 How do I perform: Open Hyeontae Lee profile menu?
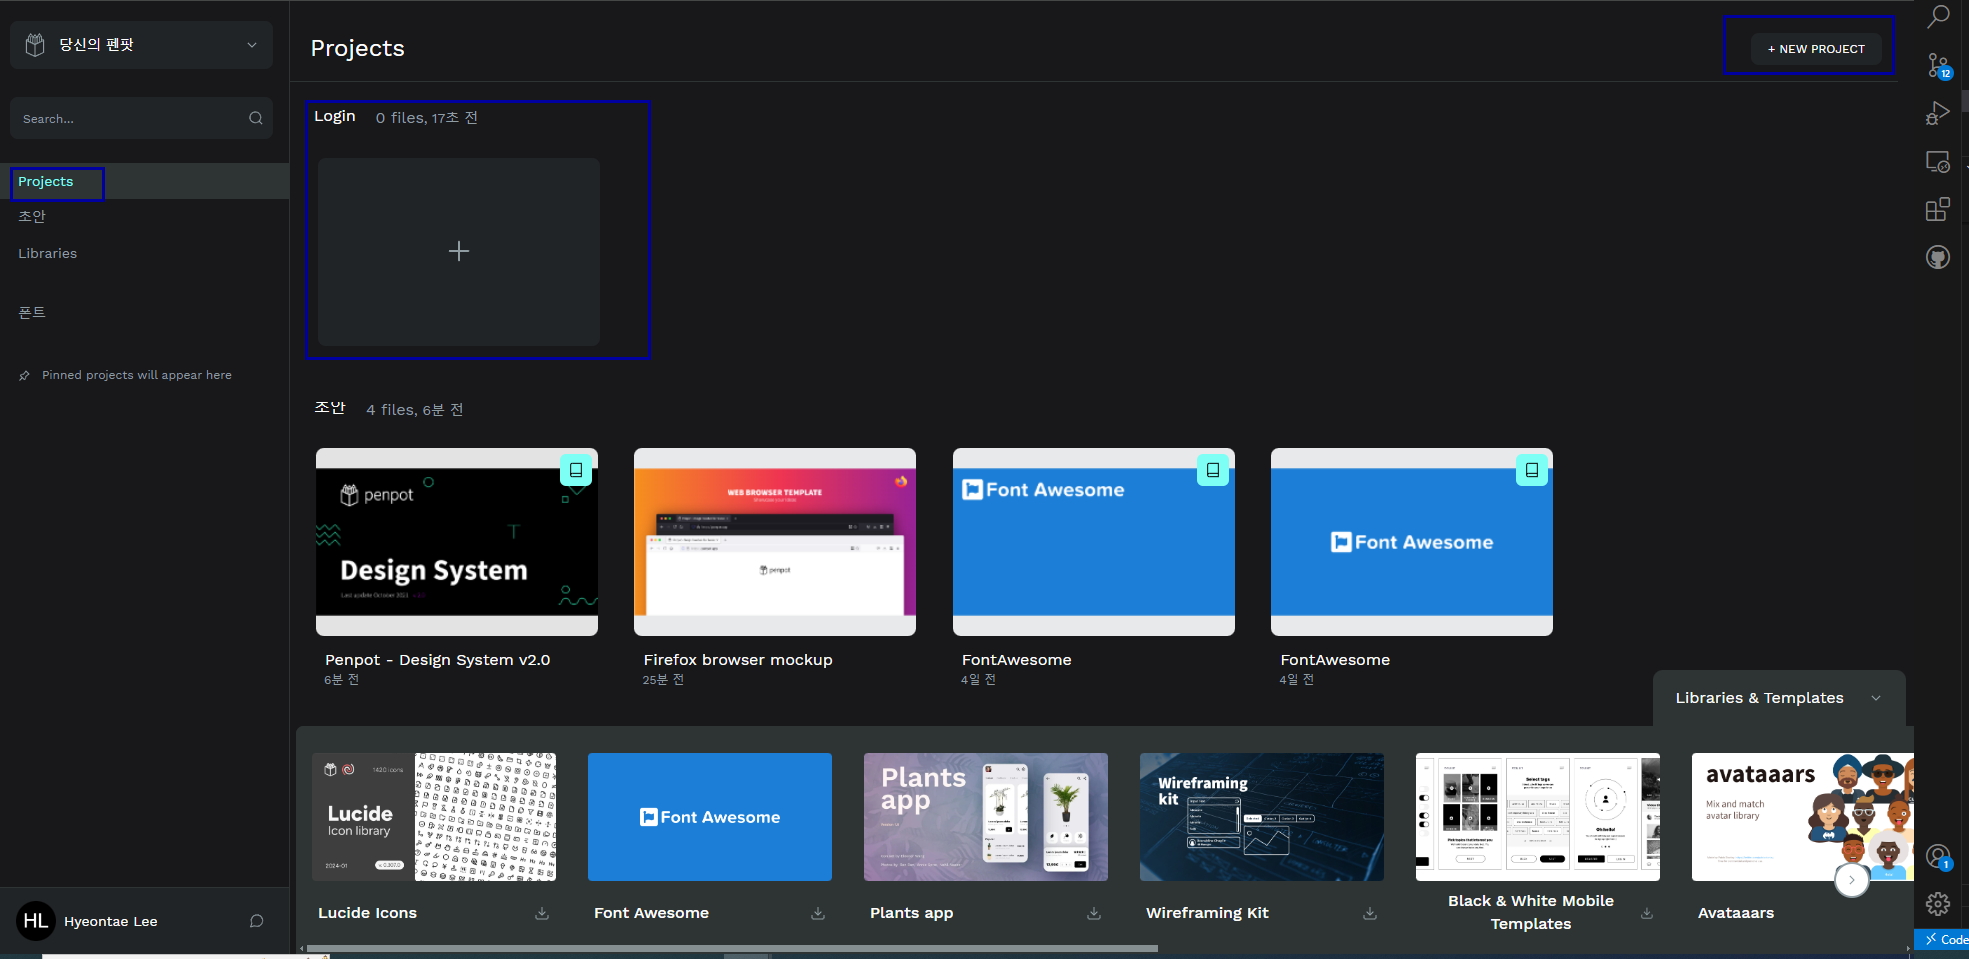point(110,921)
